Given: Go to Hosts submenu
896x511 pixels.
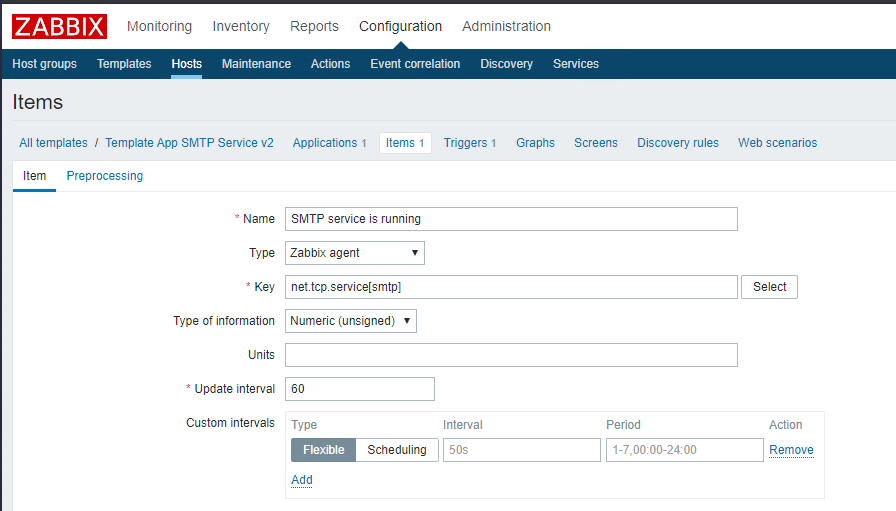Looking at the screenshot, I should 186,64.
